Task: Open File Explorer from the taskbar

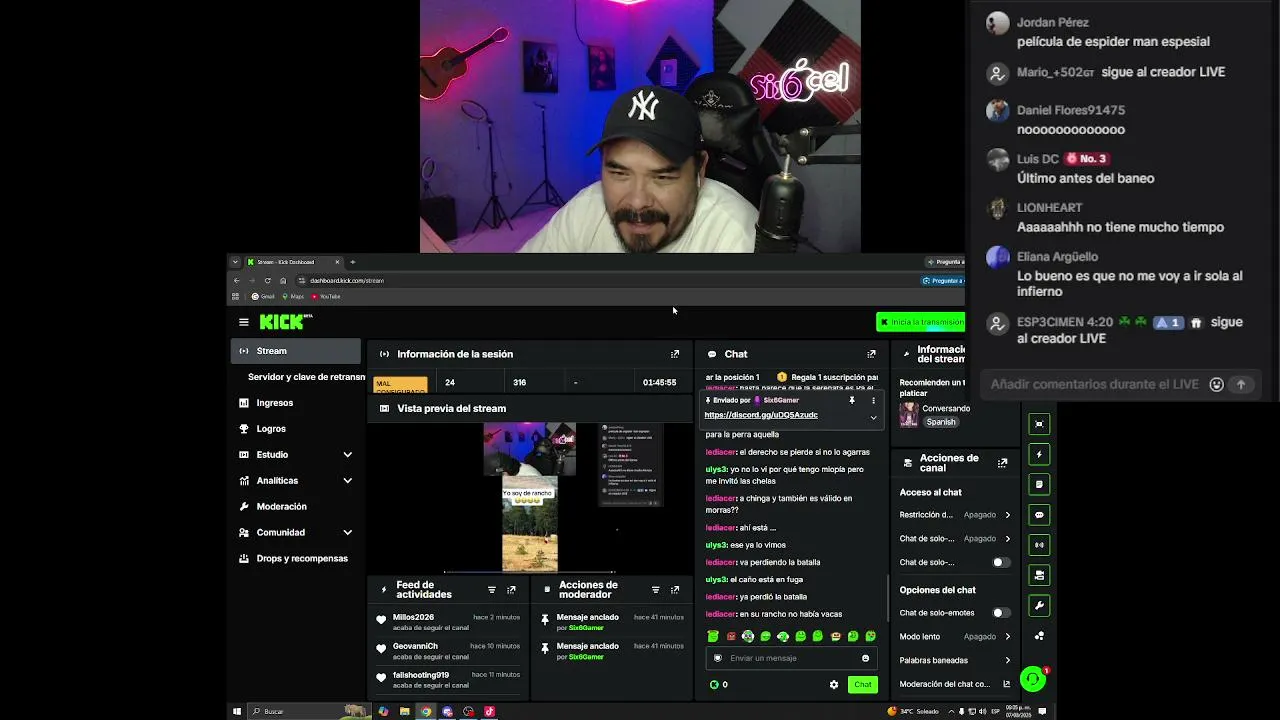Action: pos(404,712)
